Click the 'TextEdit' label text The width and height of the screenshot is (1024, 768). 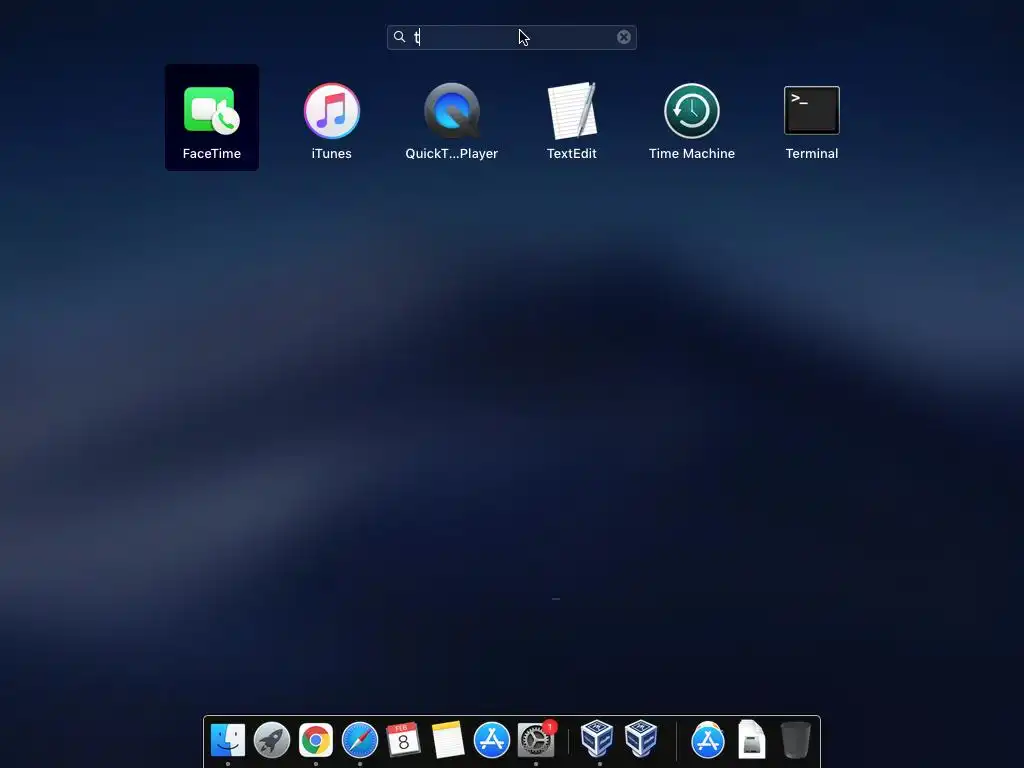571,153
